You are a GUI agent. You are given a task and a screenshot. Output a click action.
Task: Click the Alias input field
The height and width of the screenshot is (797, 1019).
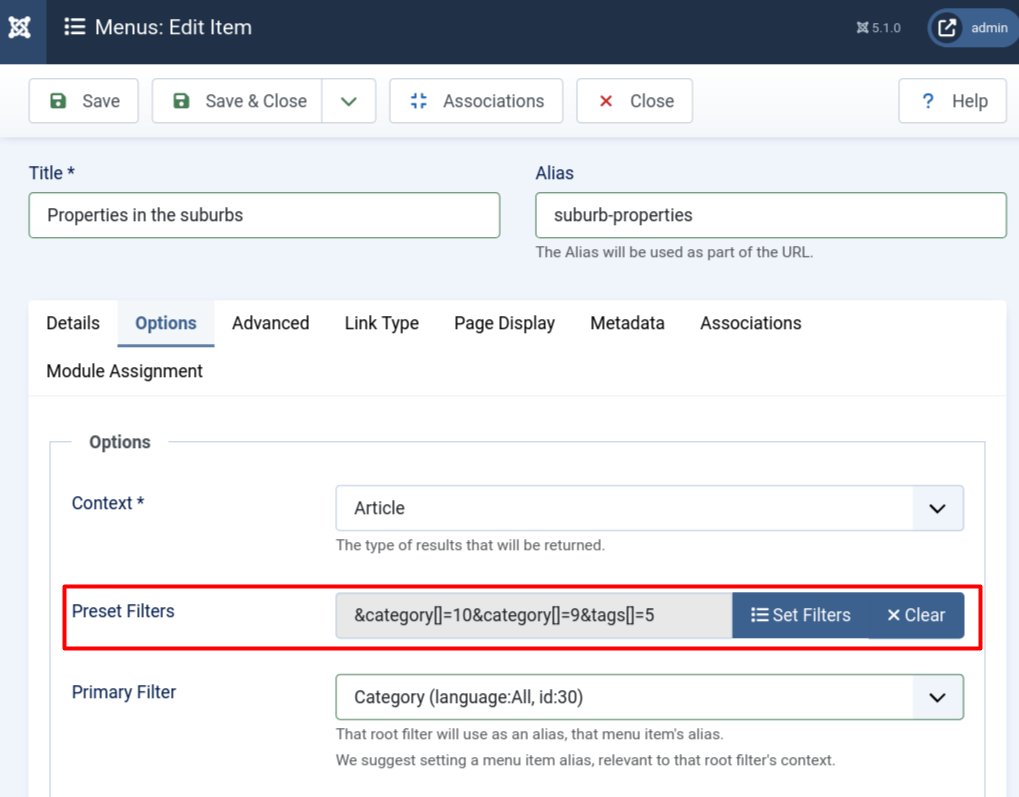(x=771, y=215)
